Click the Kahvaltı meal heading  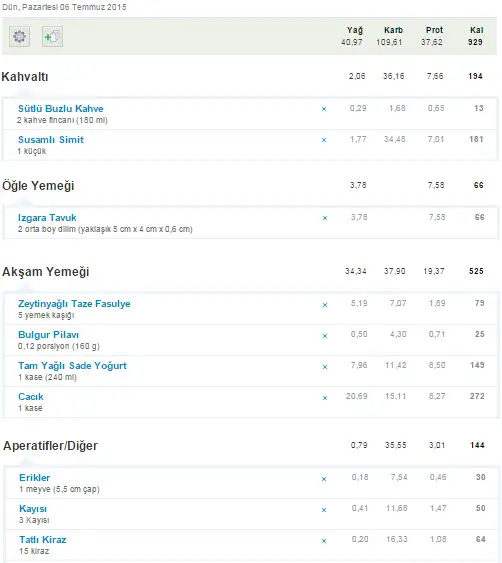[25, 76]
